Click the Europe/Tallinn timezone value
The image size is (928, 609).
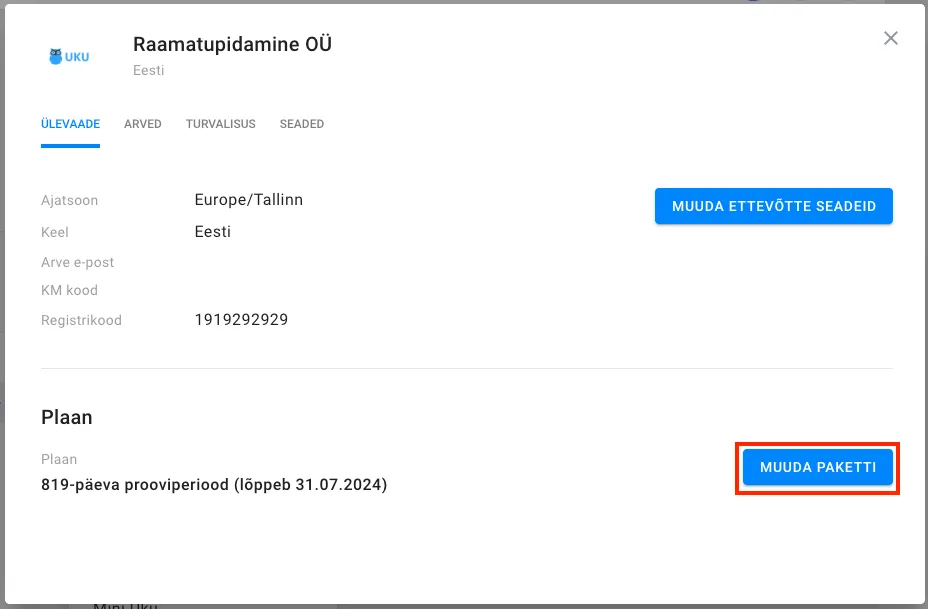[x=248, y=200]
